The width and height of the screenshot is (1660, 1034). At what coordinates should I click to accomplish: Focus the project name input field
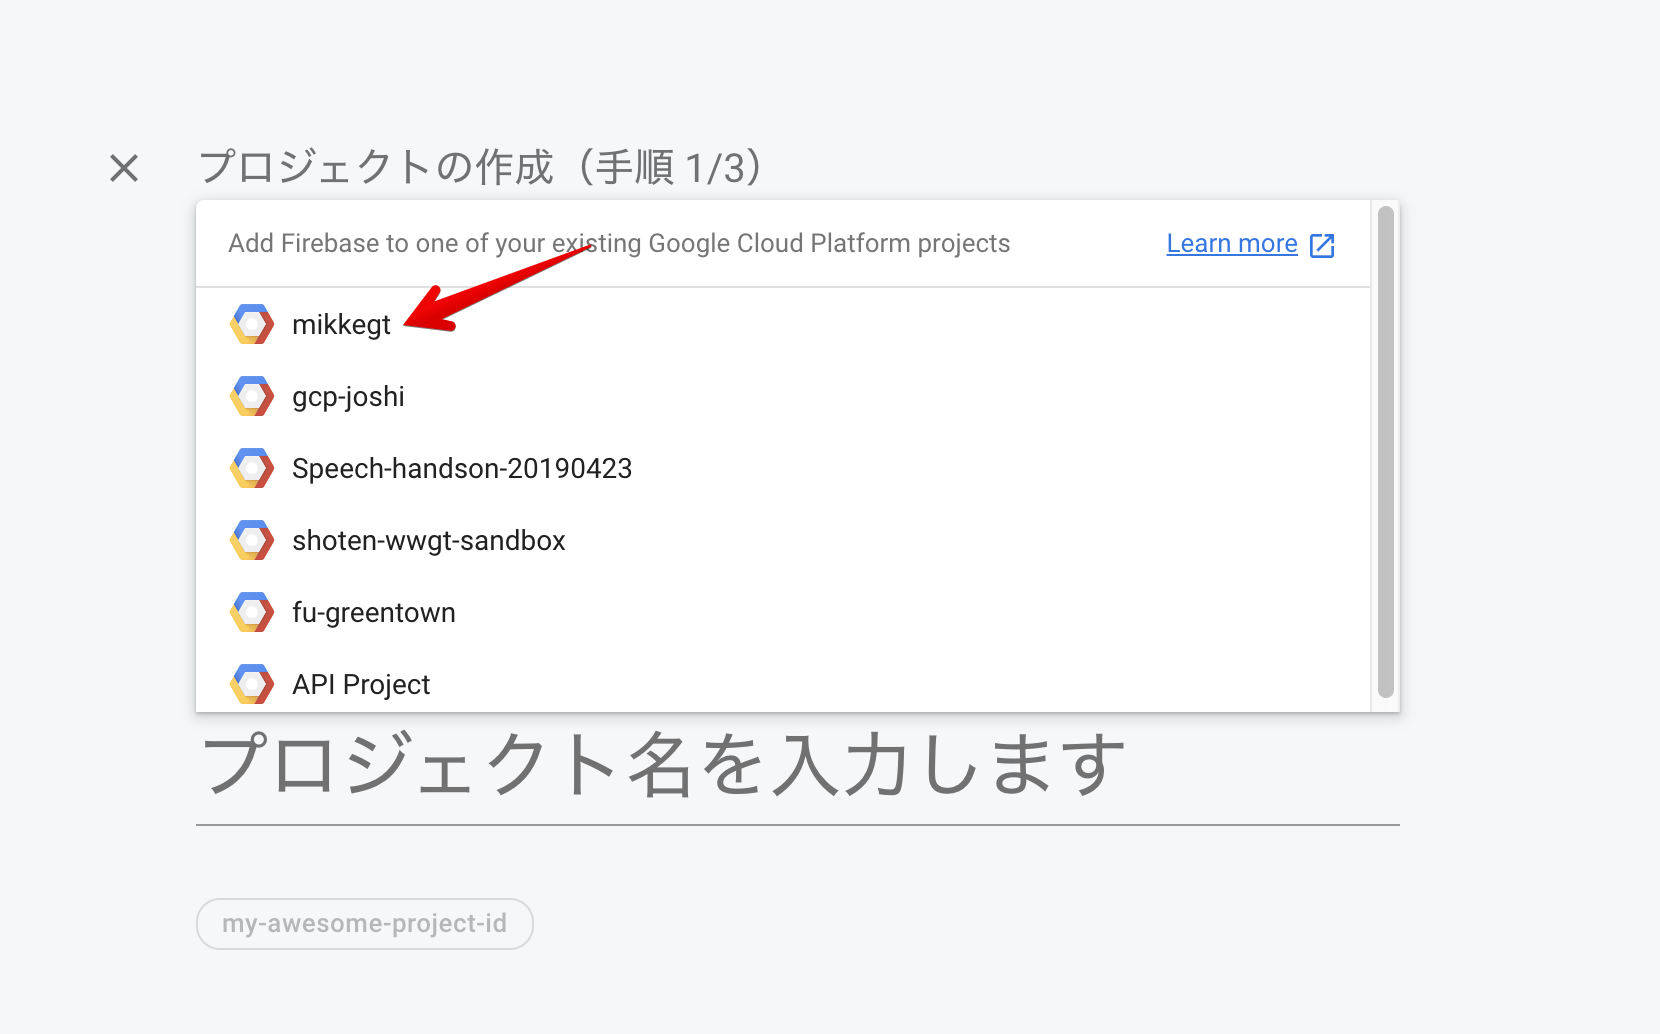coord(798,766)
